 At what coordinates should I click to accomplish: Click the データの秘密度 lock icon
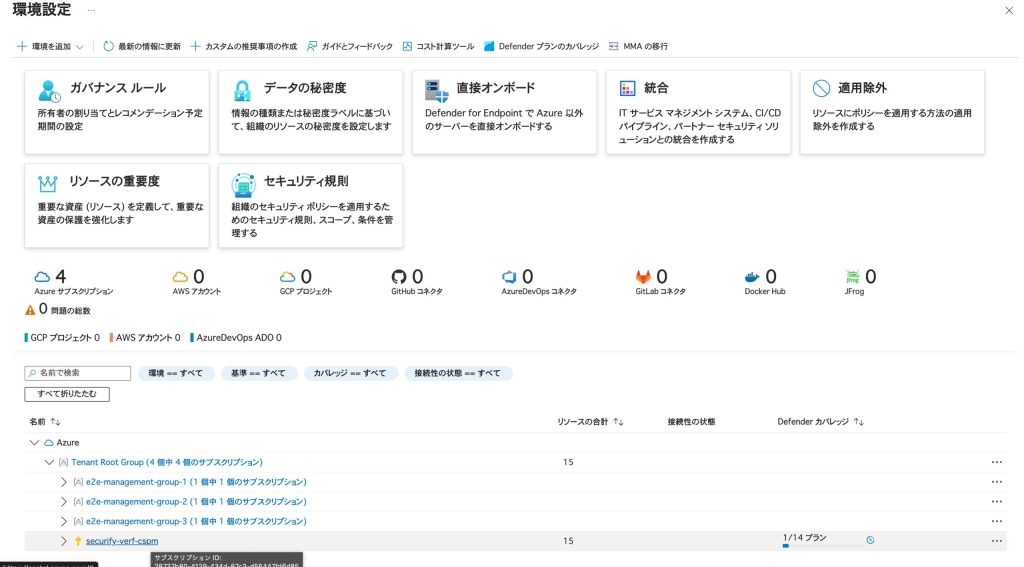[242, 89]
